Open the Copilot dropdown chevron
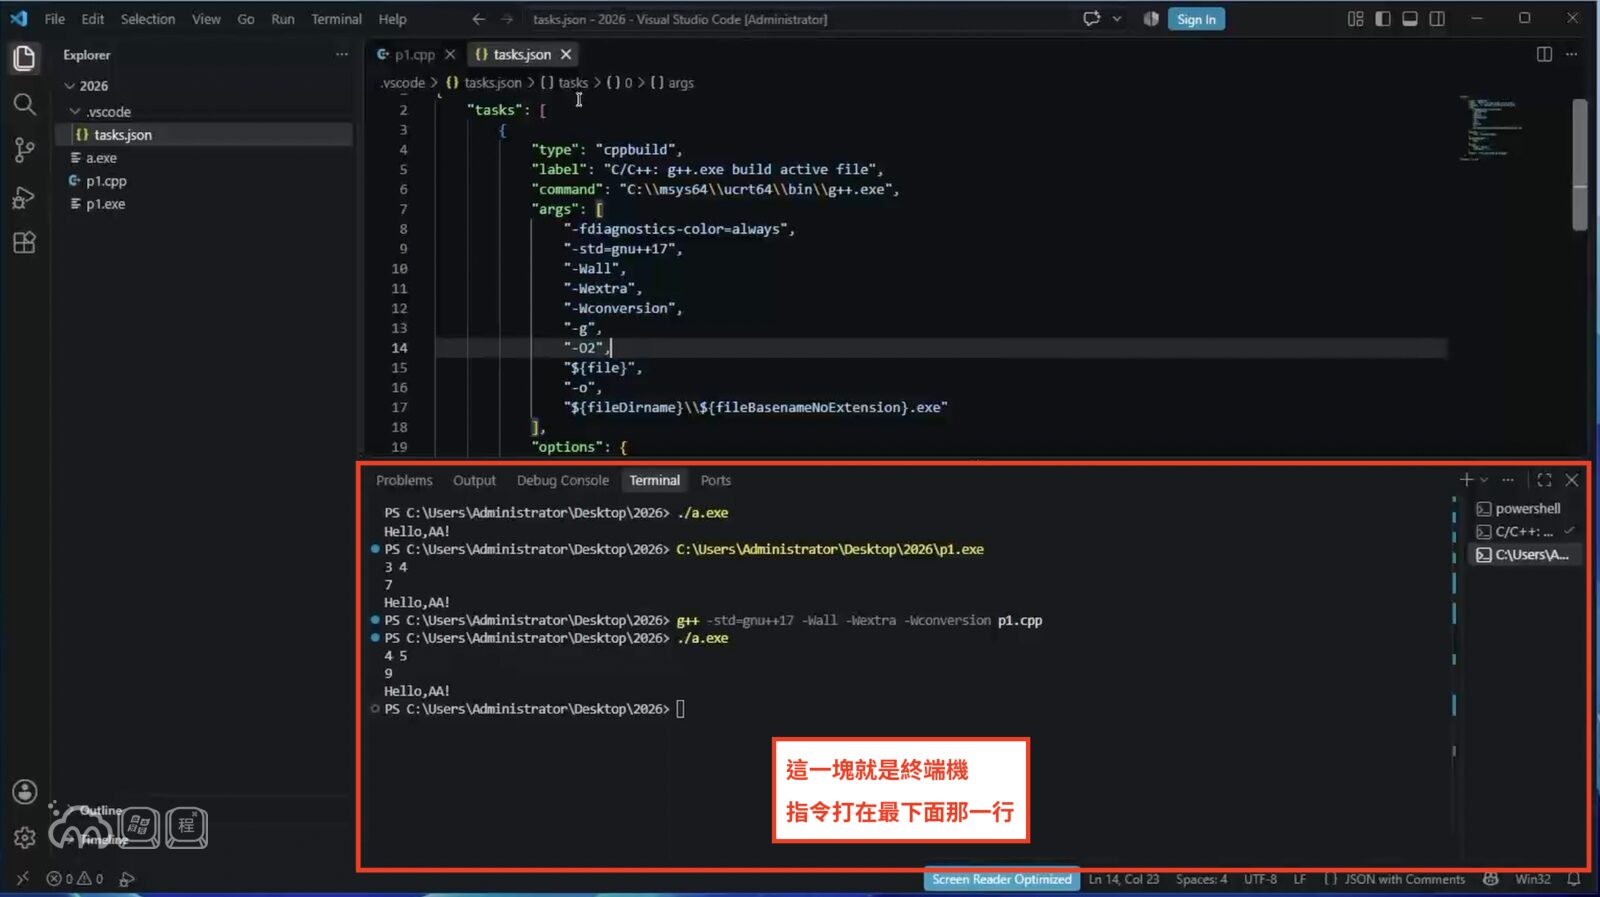The width and height of the screenshot is (1600, 897). tap(1116, 19)
